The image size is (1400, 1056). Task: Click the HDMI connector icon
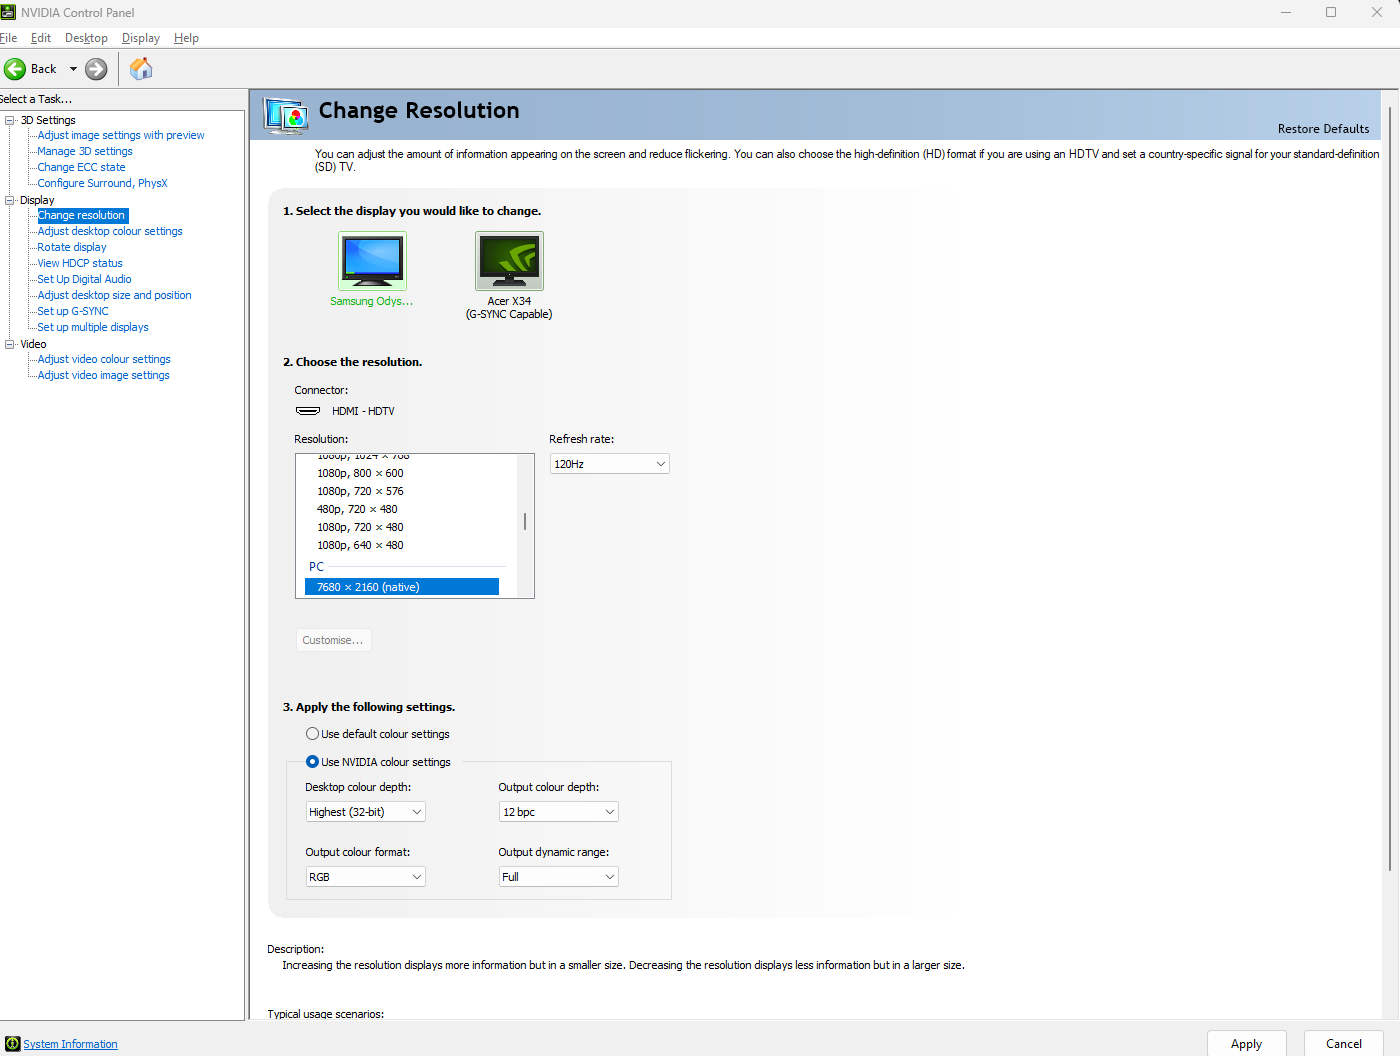click(308, 411)
